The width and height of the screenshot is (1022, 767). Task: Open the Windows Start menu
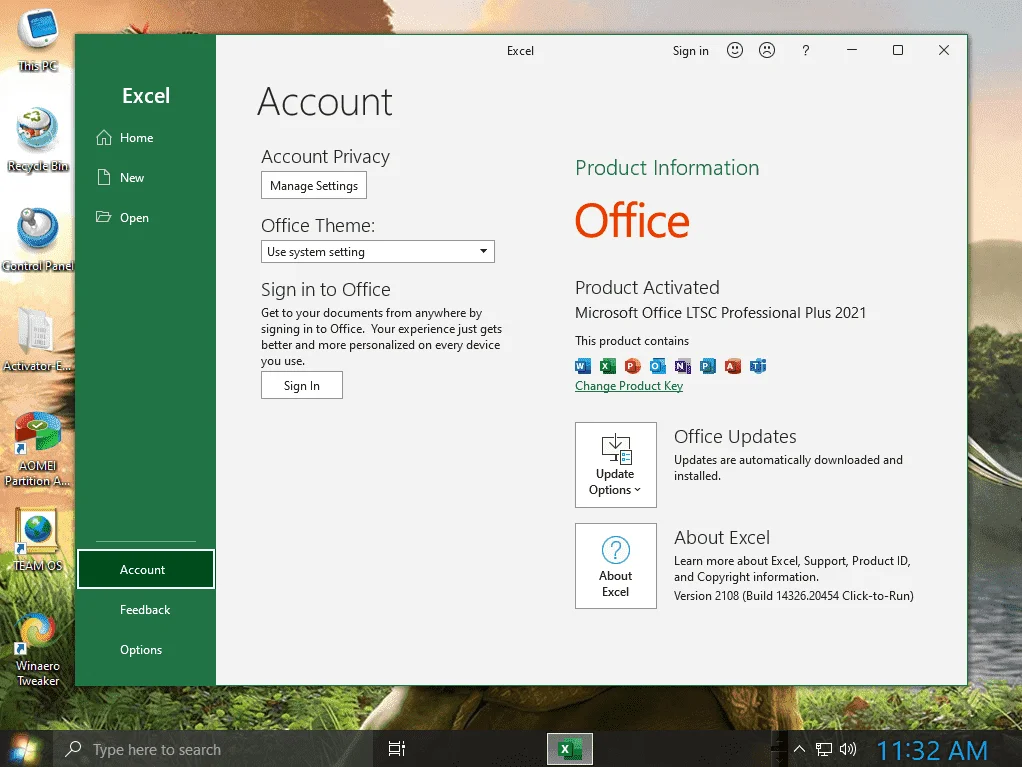tap(24, 749)
